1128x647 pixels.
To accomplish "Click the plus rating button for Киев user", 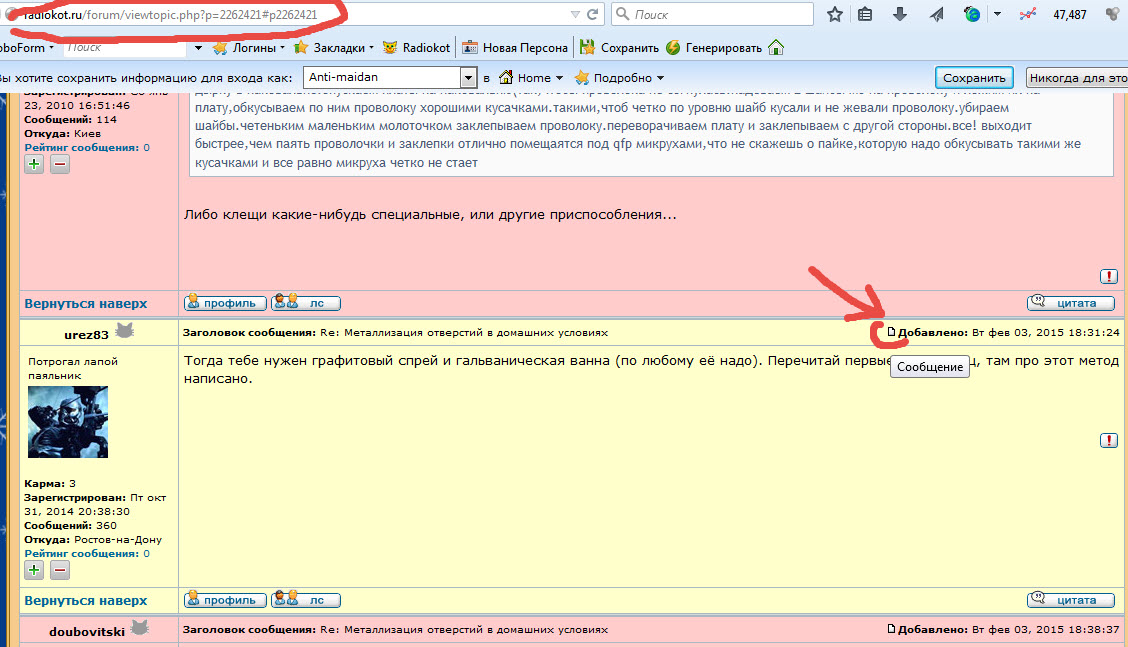I will [34, 164].
